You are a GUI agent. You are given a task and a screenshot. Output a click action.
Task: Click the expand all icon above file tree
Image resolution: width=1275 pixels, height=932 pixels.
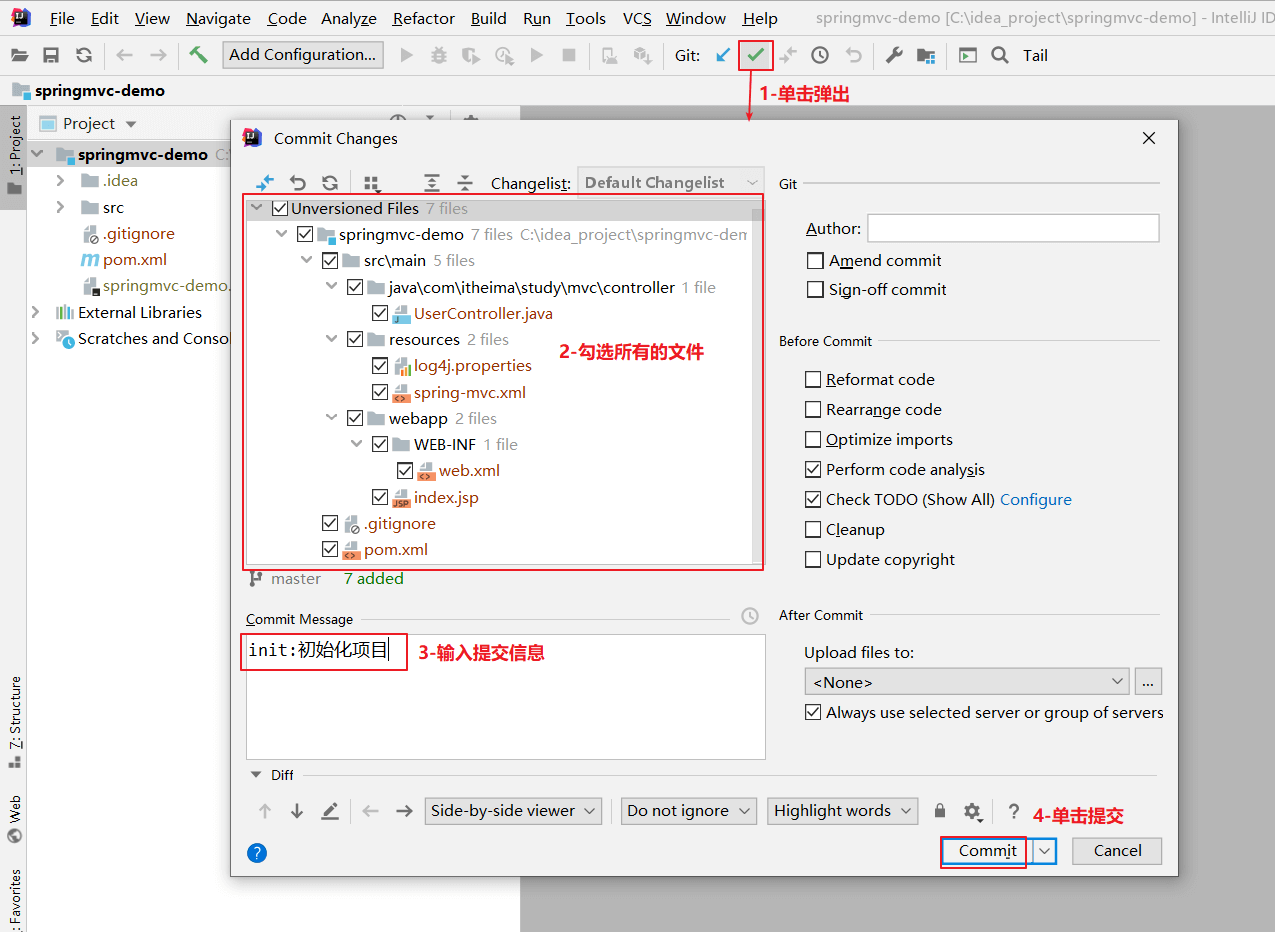pos(432,183)
